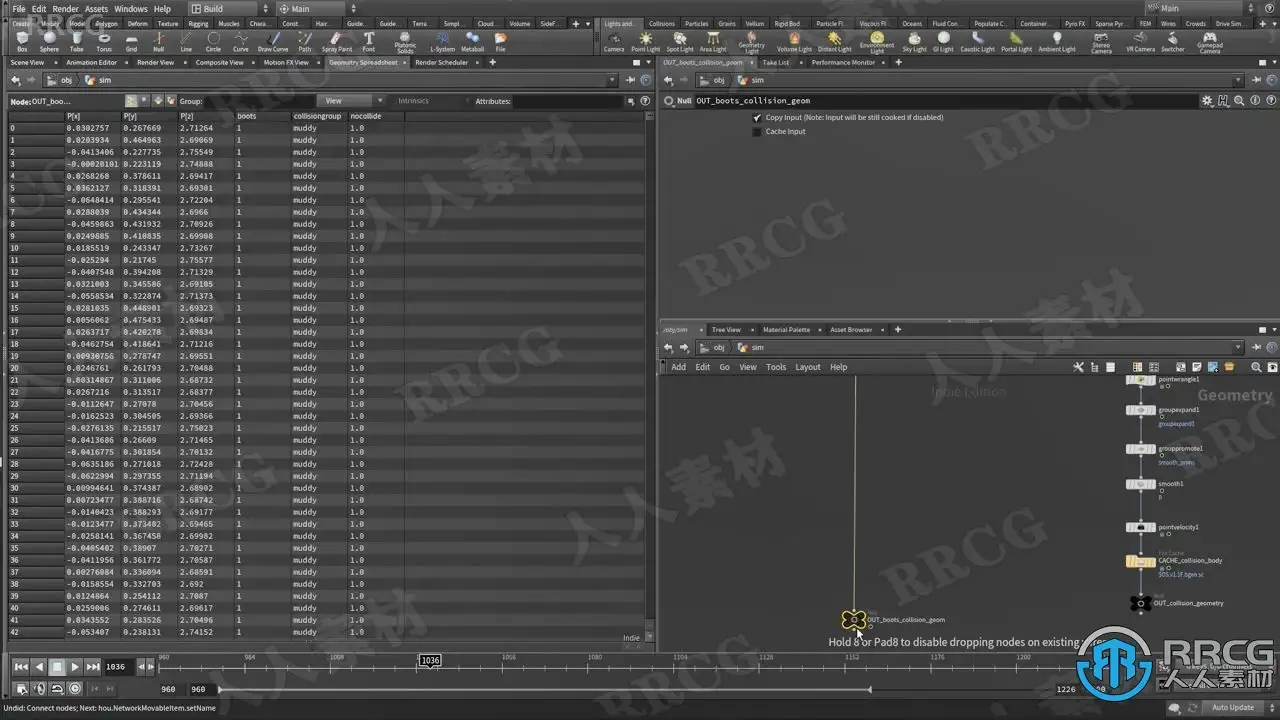The width and height of the screenshot is (1280, 720).
Task: Click the Play forward button
Action: (75, 667)
